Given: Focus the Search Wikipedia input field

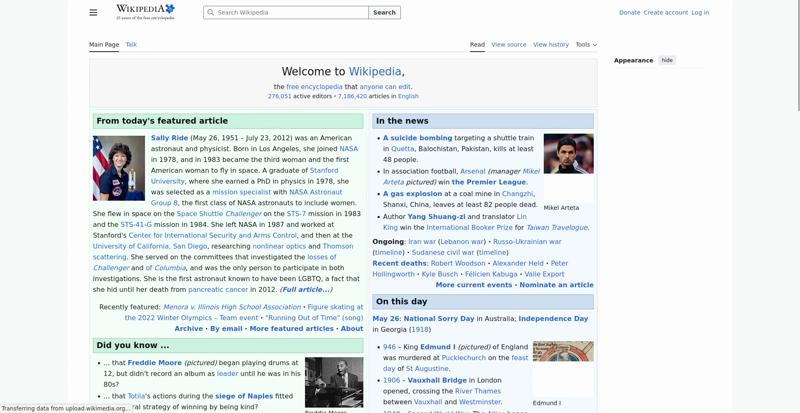Looking at the screenshot, I should tap(286, 12).
